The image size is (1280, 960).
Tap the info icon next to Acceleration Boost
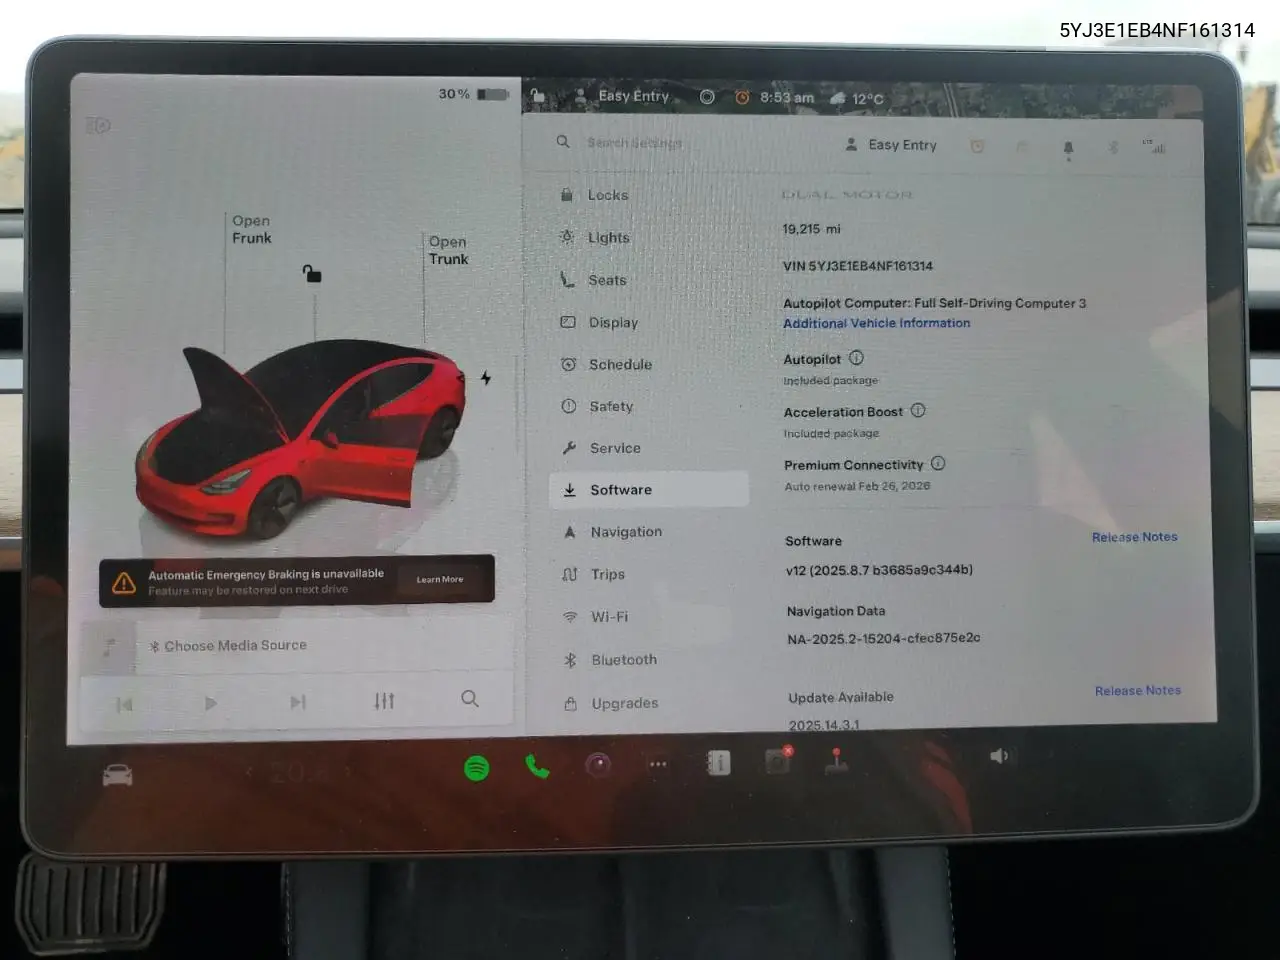[x=918, y=410]
